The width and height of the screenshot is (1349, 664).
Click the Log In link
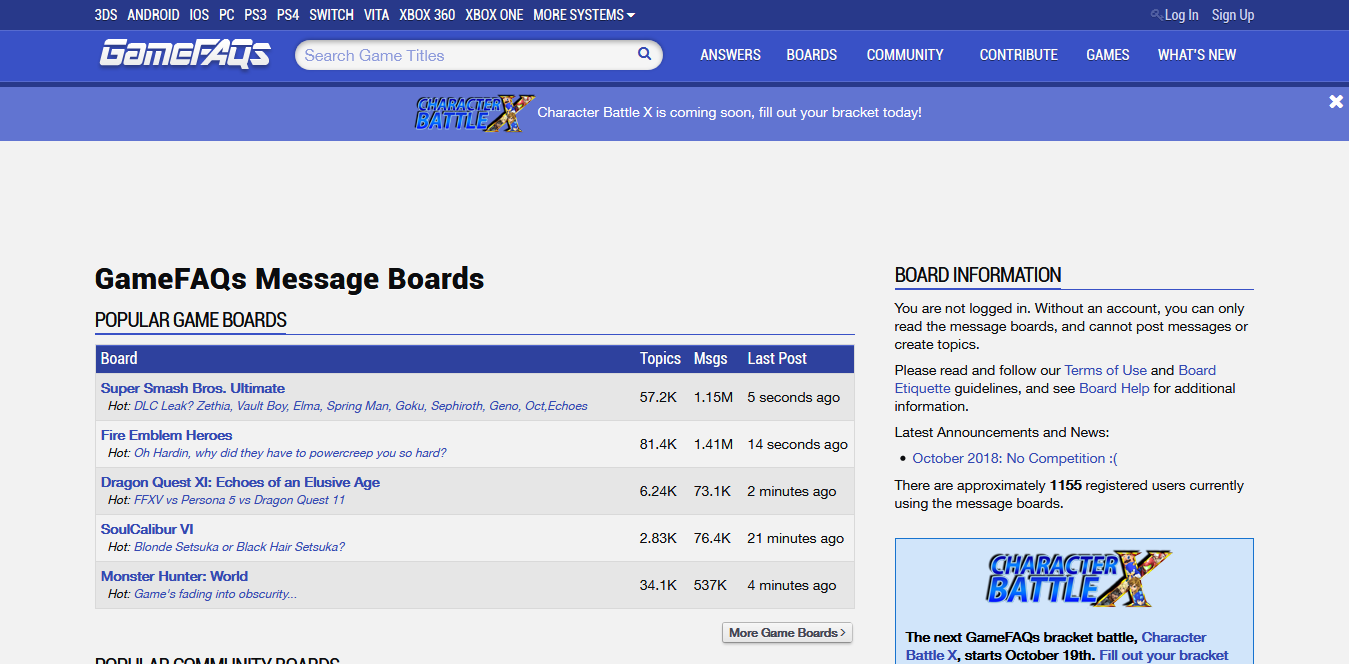[1182, 15]
